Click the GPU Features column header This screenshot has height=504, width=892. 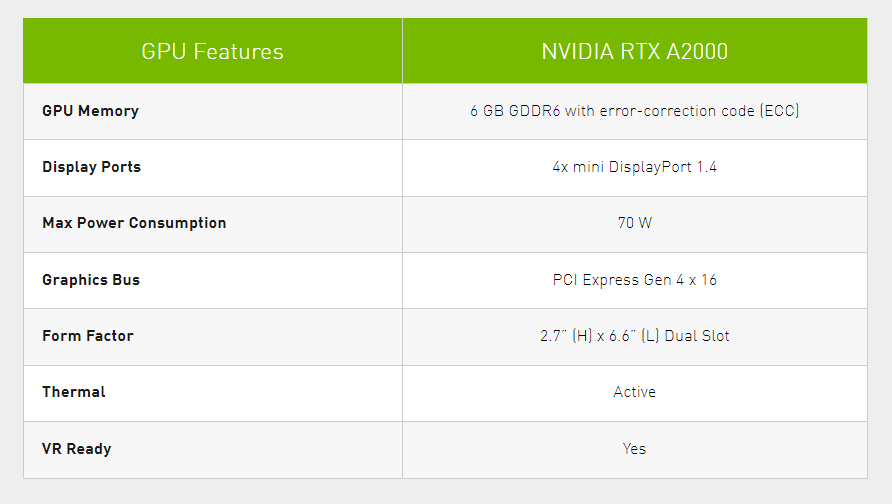click(212, 51)
